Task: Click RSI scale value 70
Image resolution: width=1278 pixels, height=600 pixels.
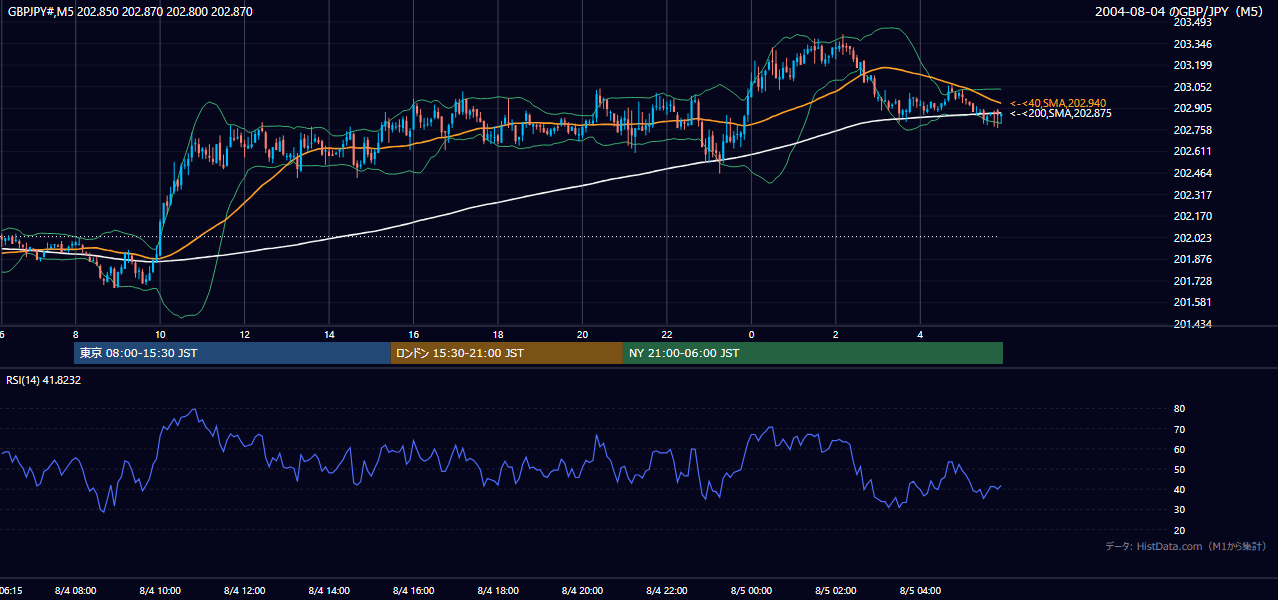Action: [1180, 429]
